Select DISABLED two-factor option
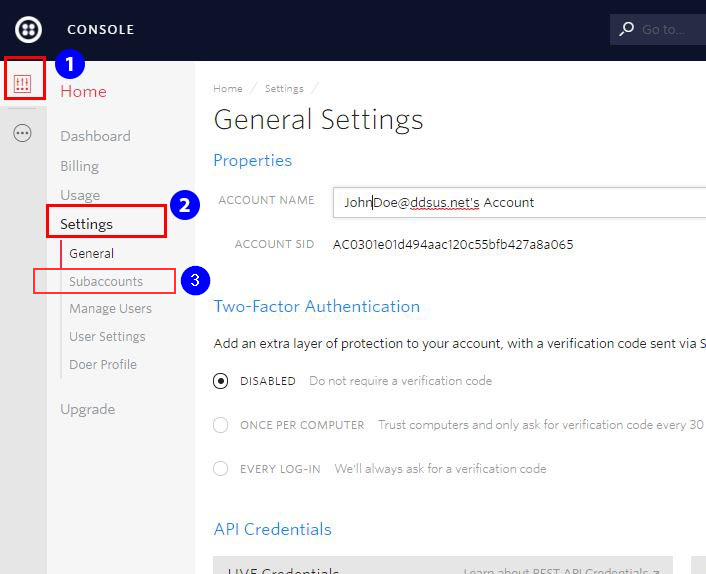 220,381
